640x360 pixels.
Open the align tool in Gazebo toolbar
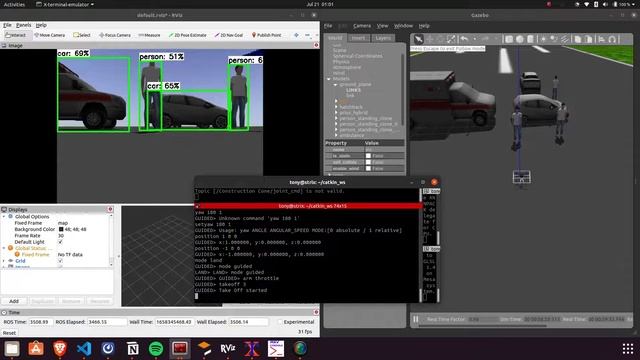tap(601, 39)
